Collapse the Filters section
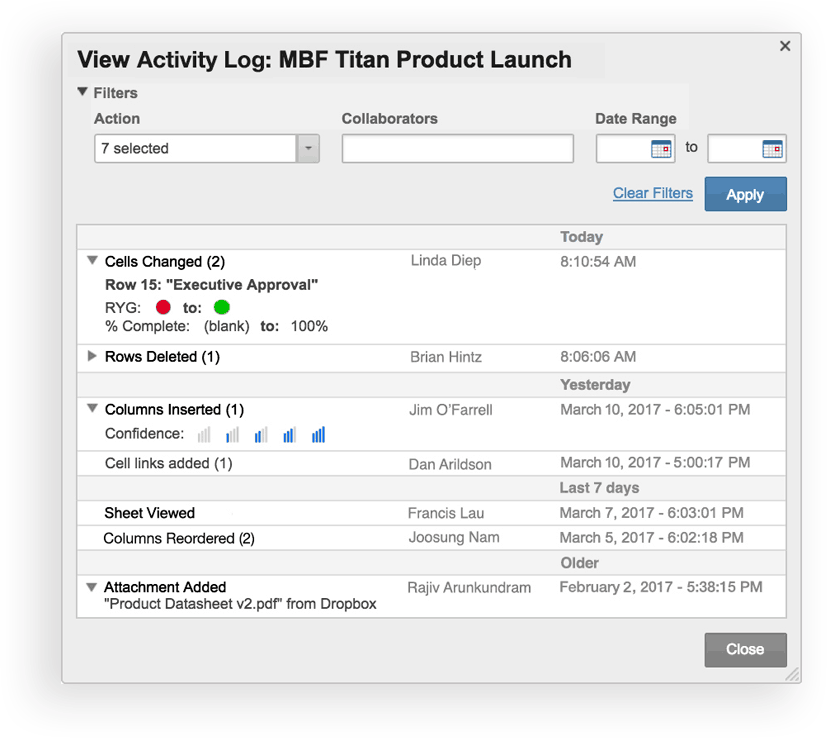 coord(83,92)
